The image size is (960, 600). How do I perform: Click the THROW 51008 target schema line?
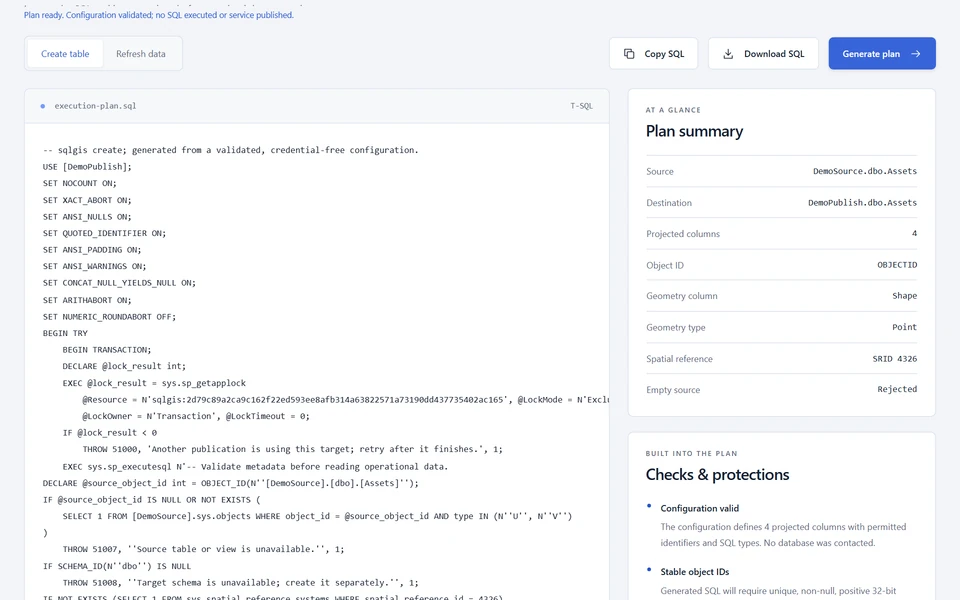click(241, 583)
